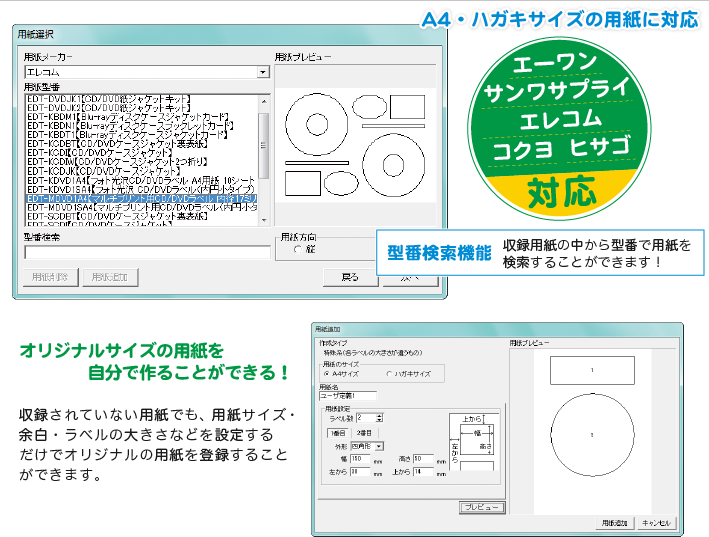The image size is (709, 537).
Task: Click the paper layout preview in 用紙選択
Action: coord(356,145)
